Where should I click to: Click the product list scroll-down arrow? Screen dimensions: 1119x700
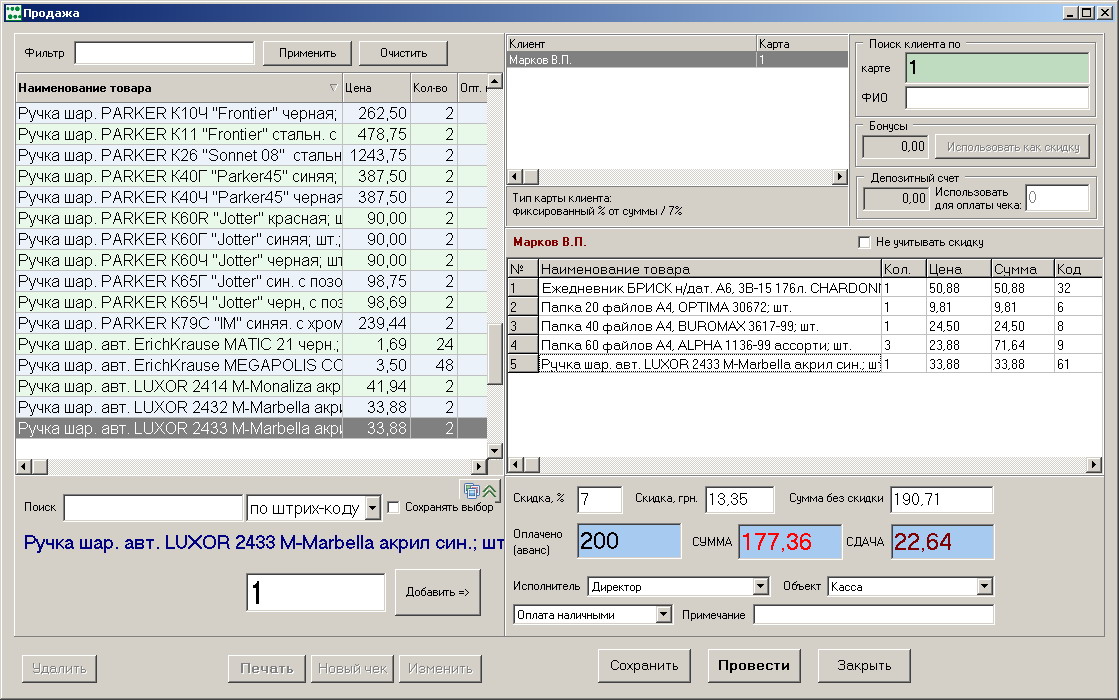495,450
